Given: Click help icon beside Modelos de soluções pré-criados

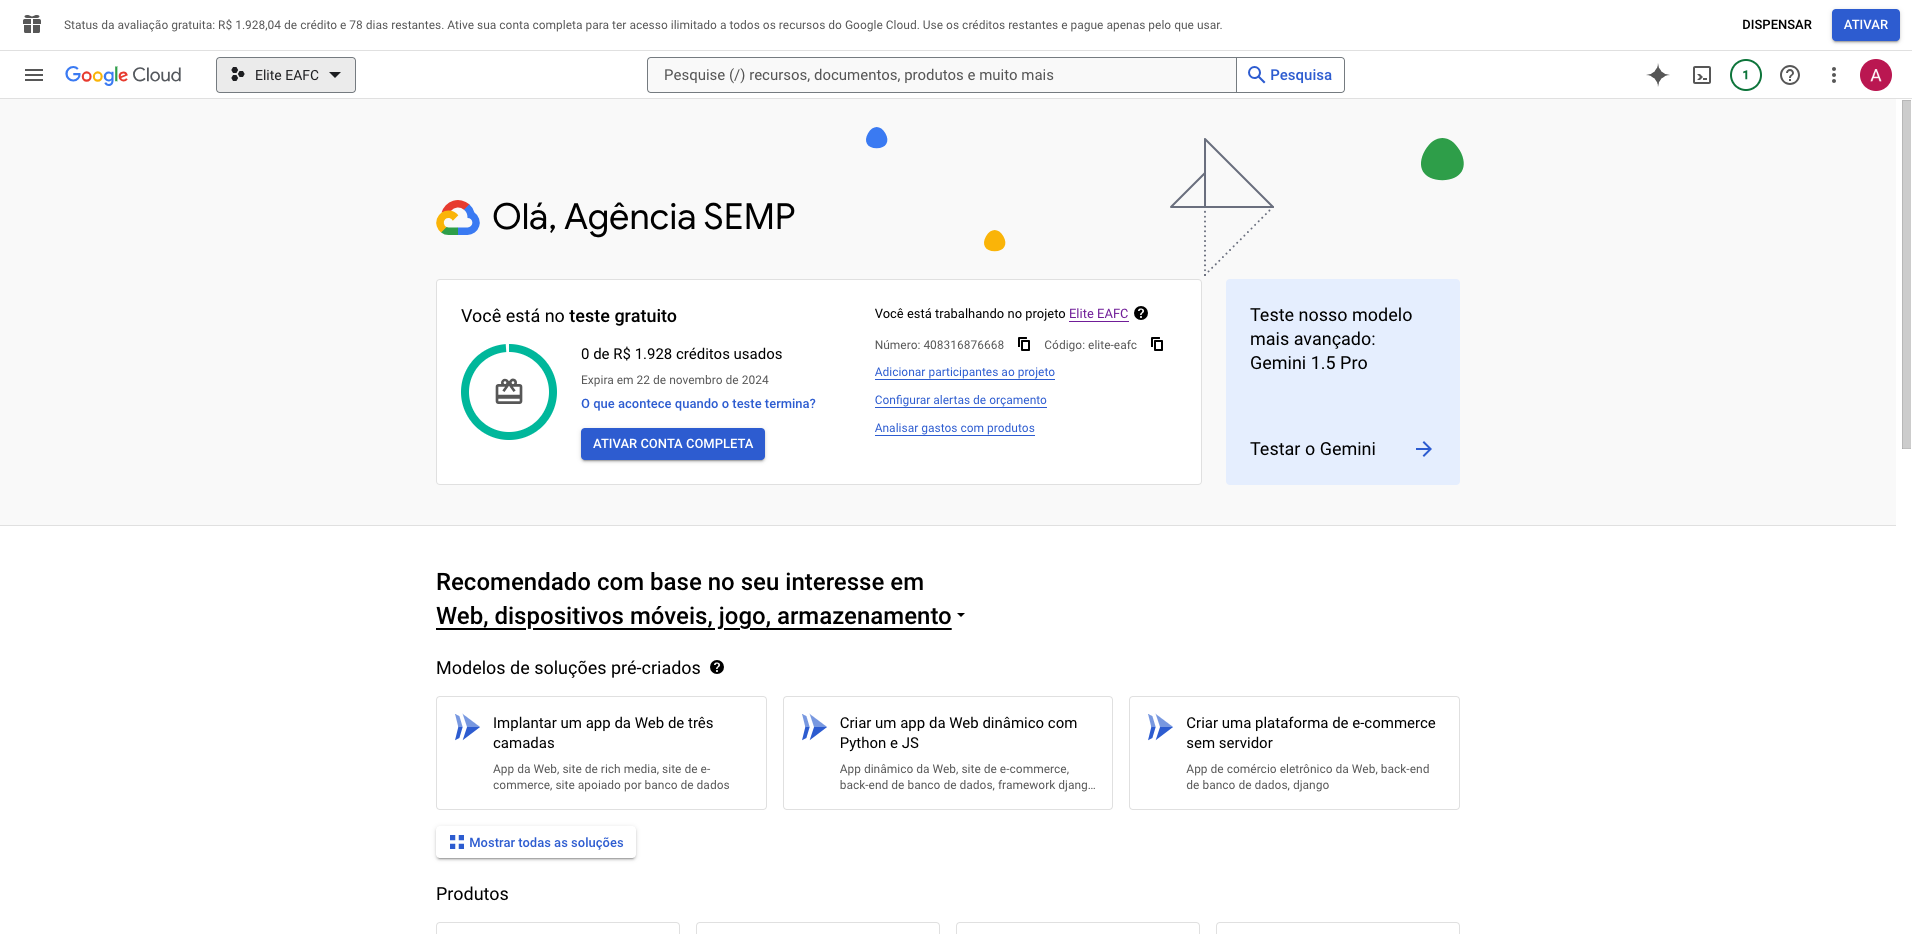Looking at the screenshot, I should 717,667.
